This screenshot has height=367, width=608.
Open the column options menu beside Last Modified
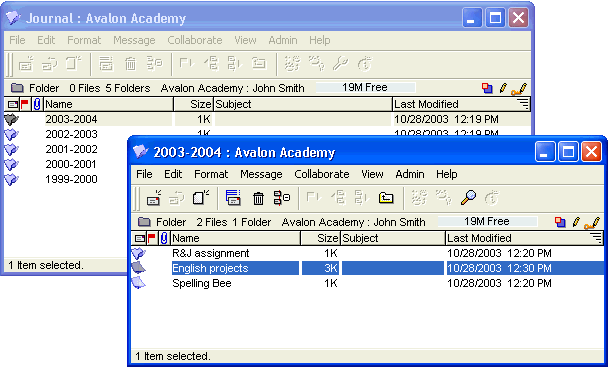point(596,237)
